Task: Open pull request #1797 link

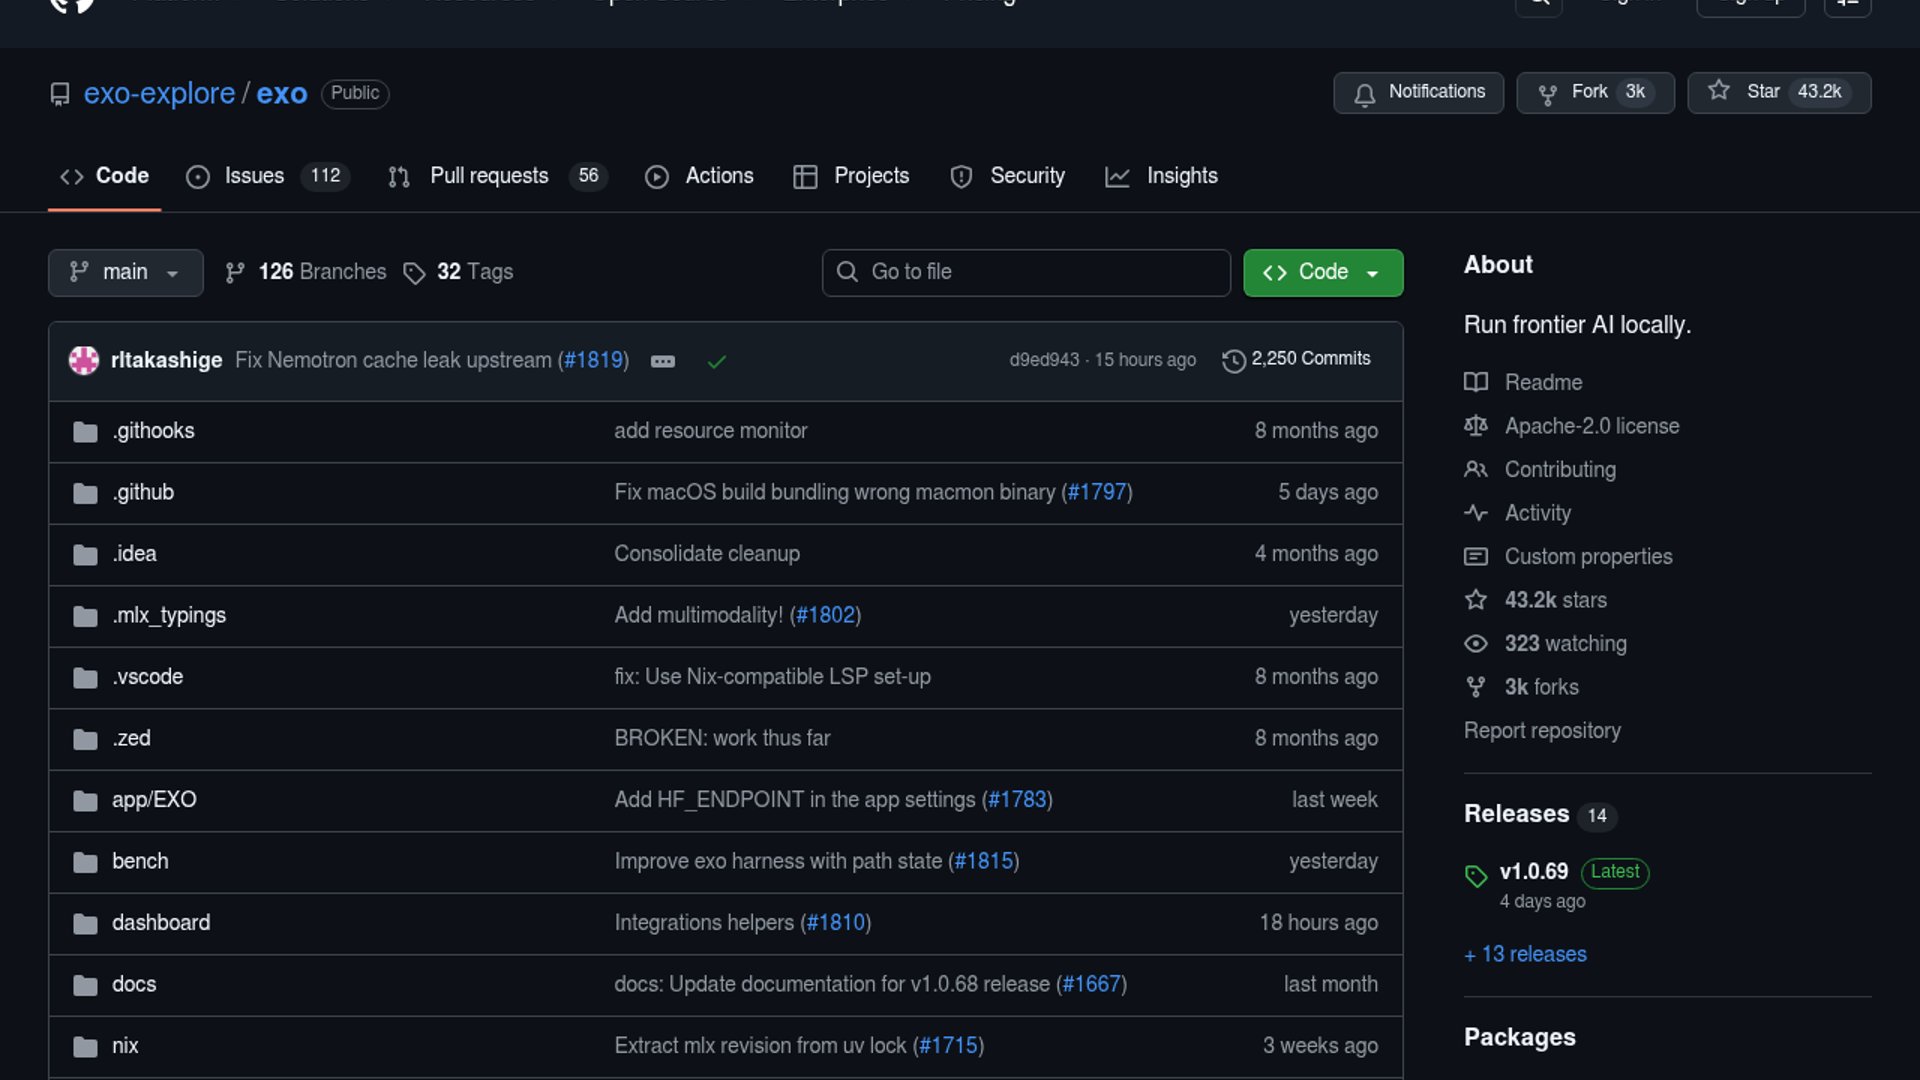Action: click(x=1097, y=492)
